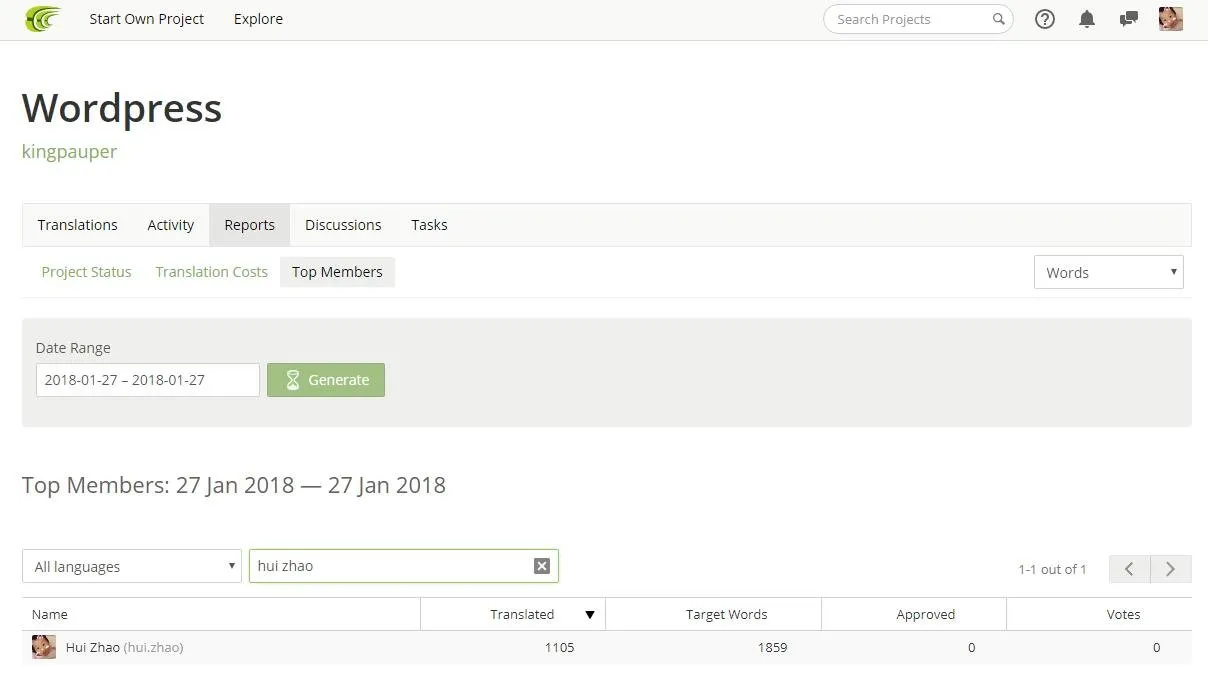
Task: Switch to the Activity tab
Action: tap(171, 225)
